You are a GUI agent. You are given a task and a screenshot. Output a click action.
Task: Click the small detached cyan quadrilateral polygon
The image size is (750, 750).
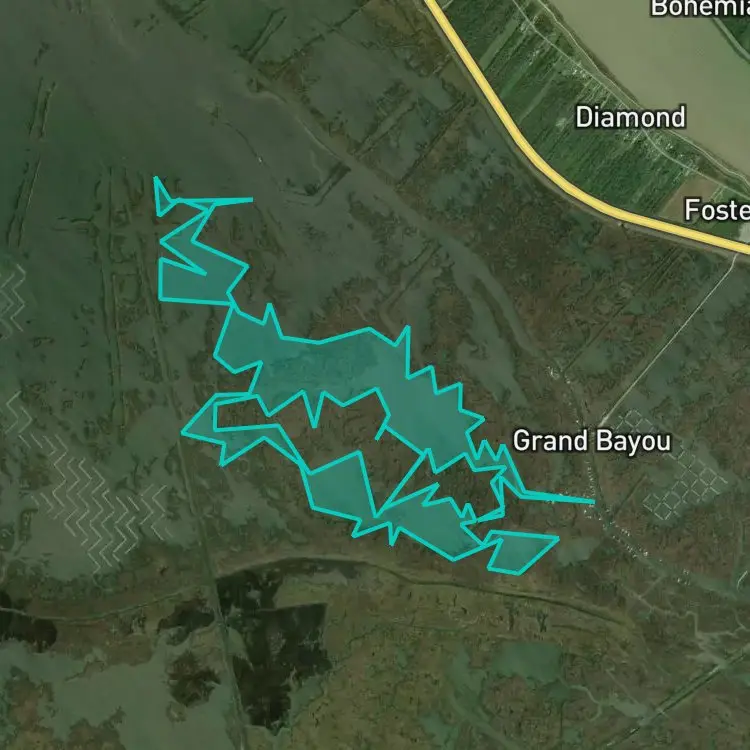pos(522,551)
